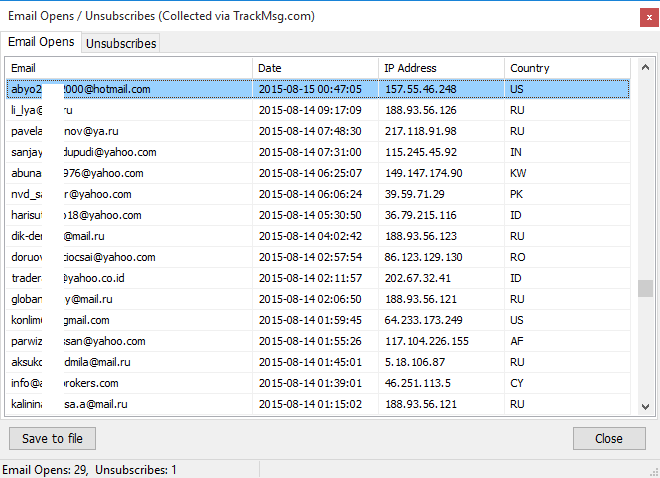
Task: Select IP address 86.123.129.130
Action: [x=423, y=257]
